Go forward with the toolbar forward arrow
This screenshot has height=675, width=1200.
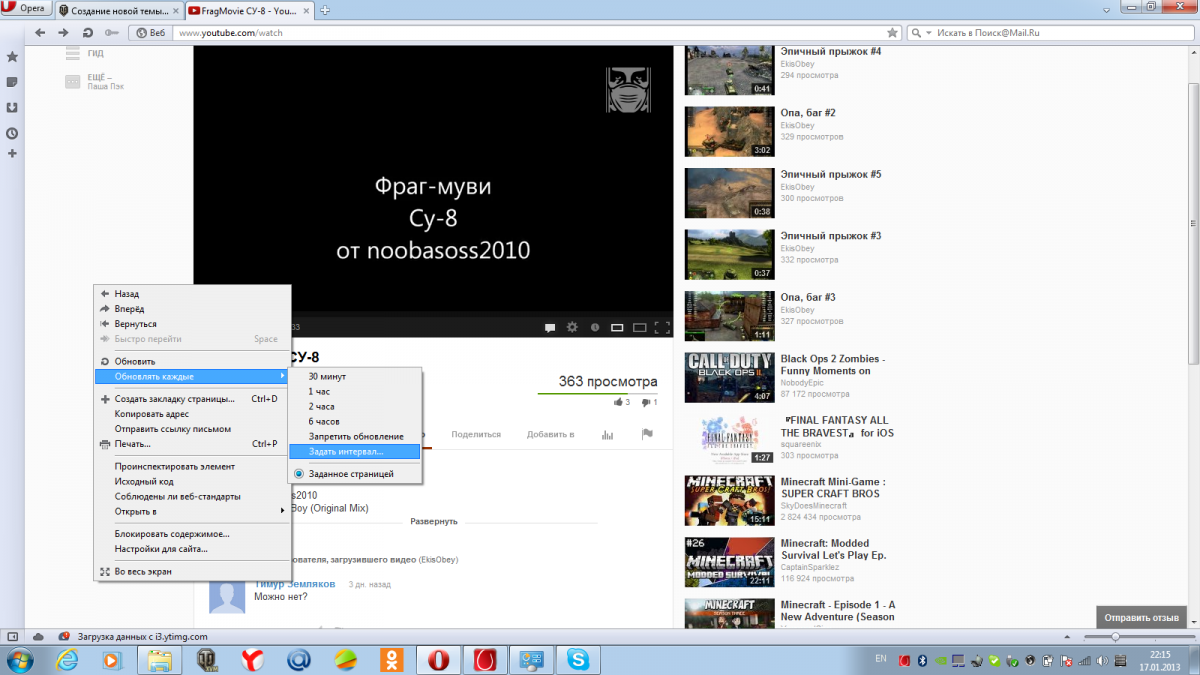click(x=64, y=32)
